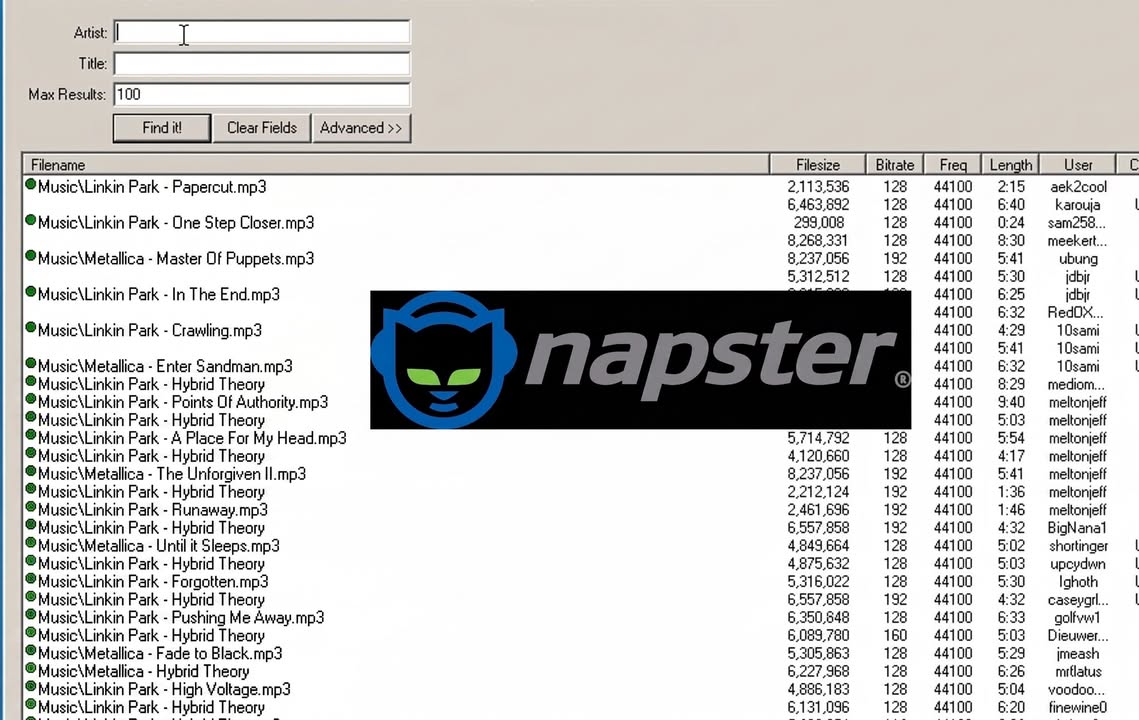Click green icon for Enter Sandman.mp3

click(31, 363)
